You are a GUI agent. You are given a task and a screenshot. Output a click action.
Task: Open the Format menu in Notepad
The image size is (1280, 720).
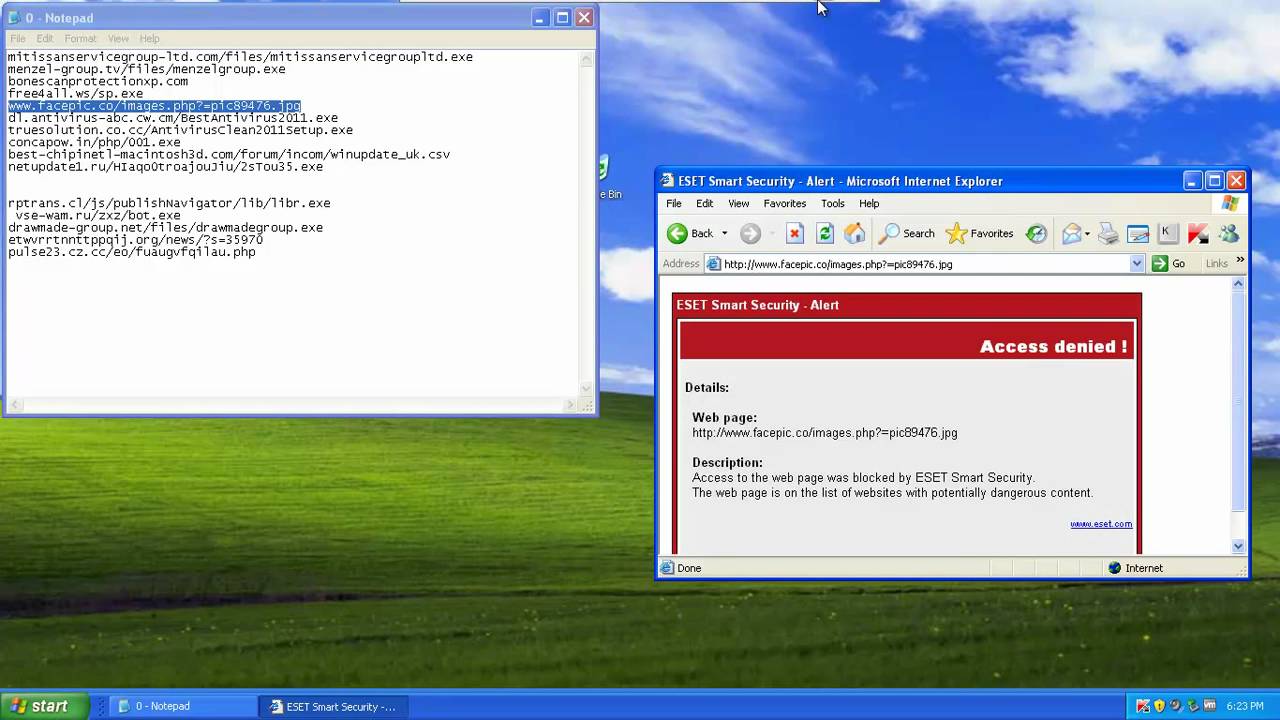(x=81, y=38)
